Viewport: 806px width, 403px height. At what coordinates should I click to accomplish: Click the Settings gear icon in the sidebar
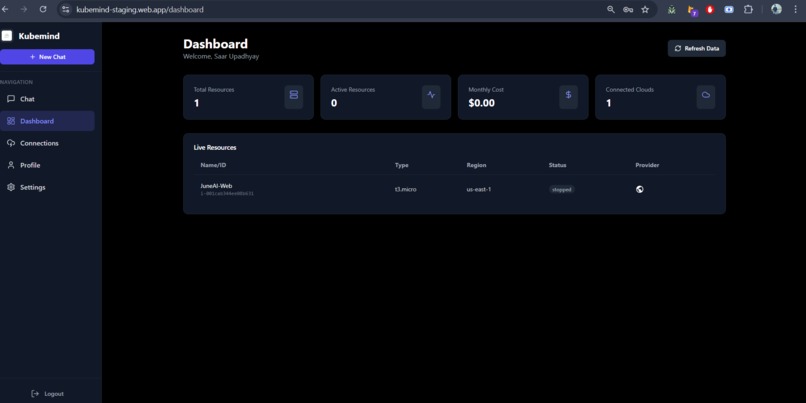pos(11,188)
